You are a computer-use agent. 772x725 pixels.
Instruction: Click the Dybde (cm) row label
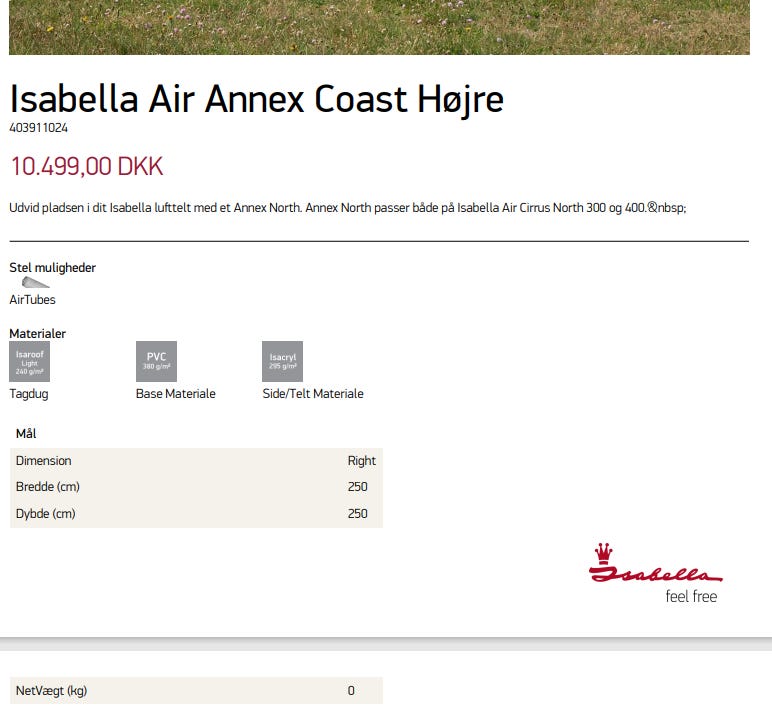pyautogui.click(x=46, y=514)
